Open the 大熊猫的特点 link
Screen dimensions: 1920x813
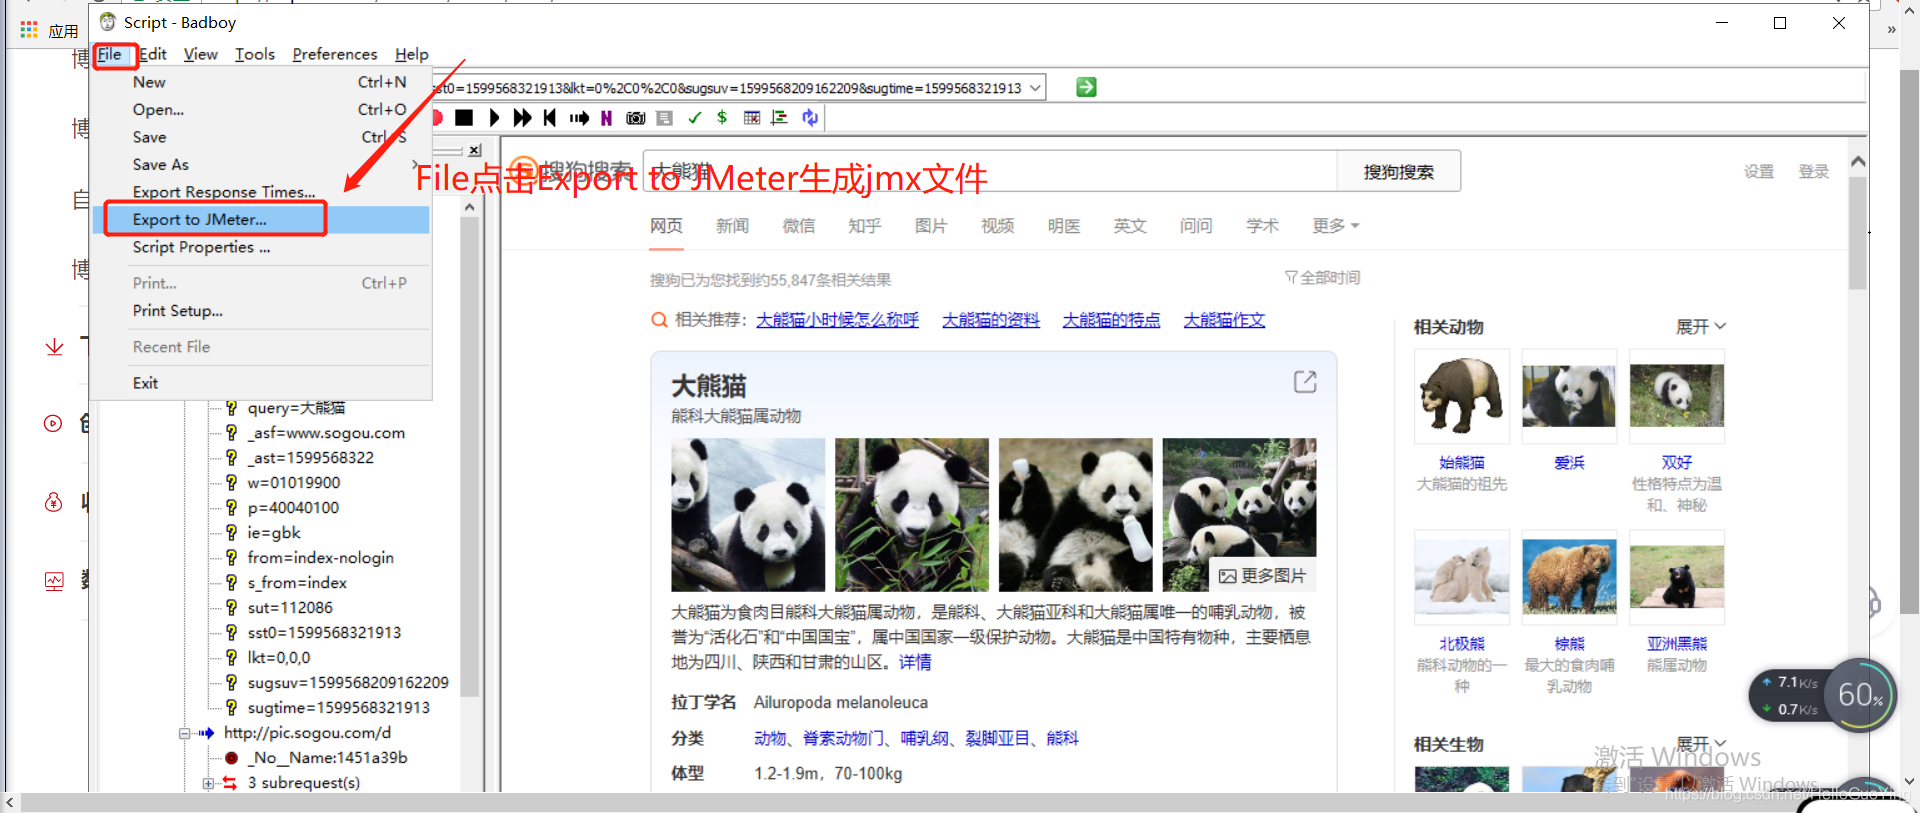tap(1111, 320)
